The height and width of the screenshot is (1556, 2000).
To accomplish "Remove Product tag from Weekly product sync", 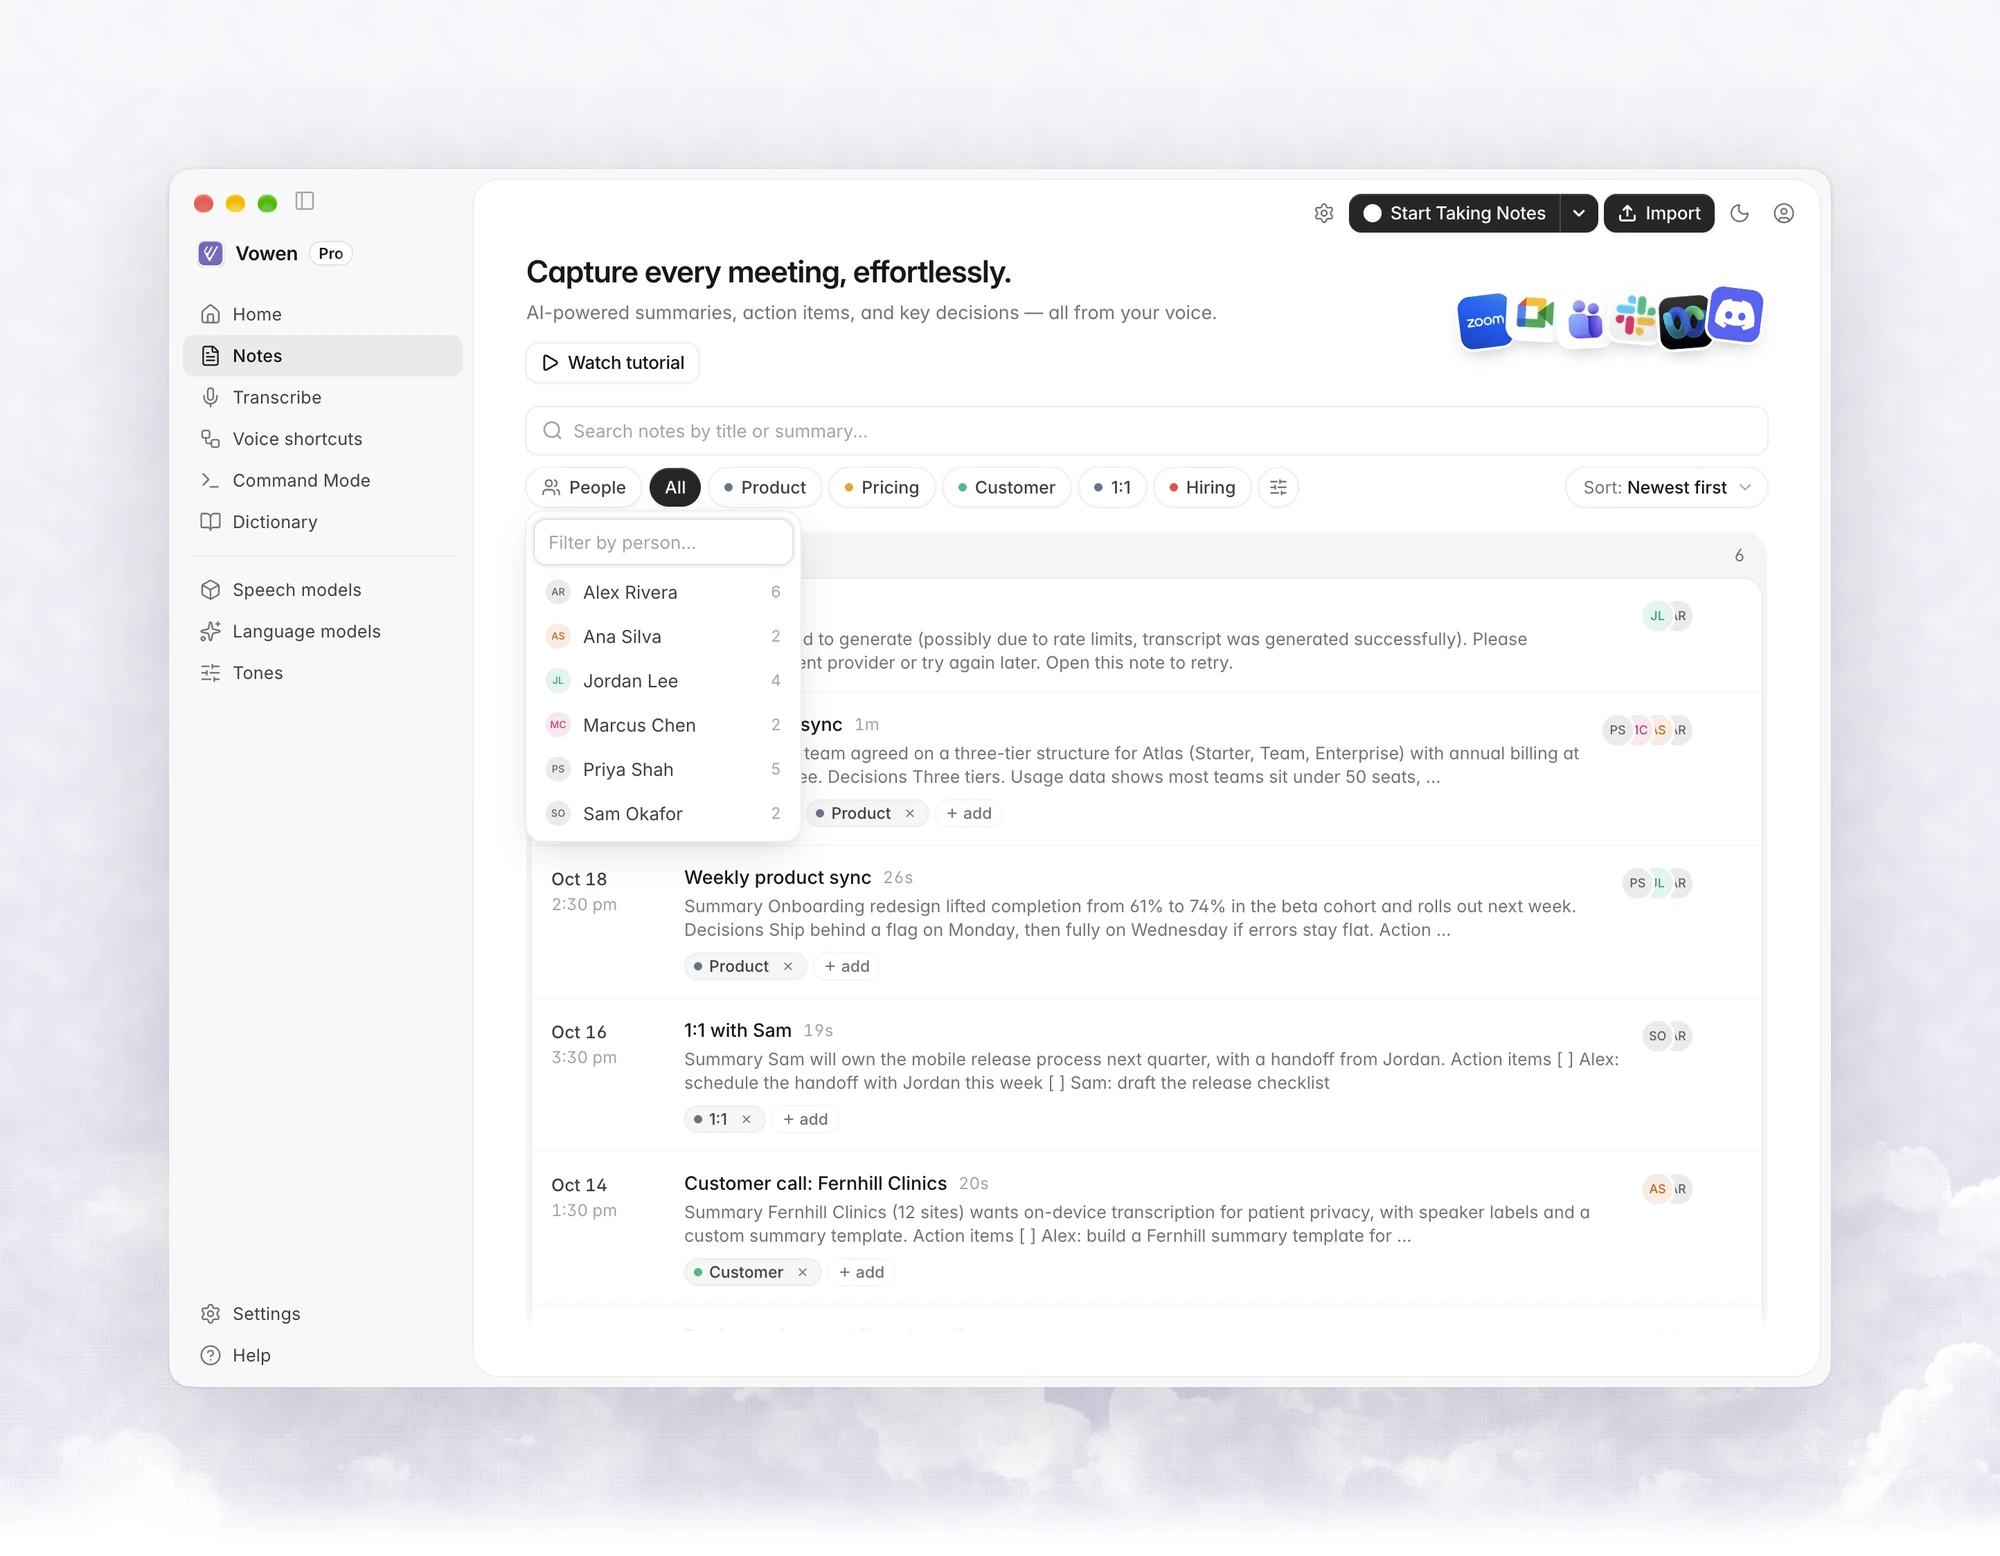I will click(x=788, y=966).
